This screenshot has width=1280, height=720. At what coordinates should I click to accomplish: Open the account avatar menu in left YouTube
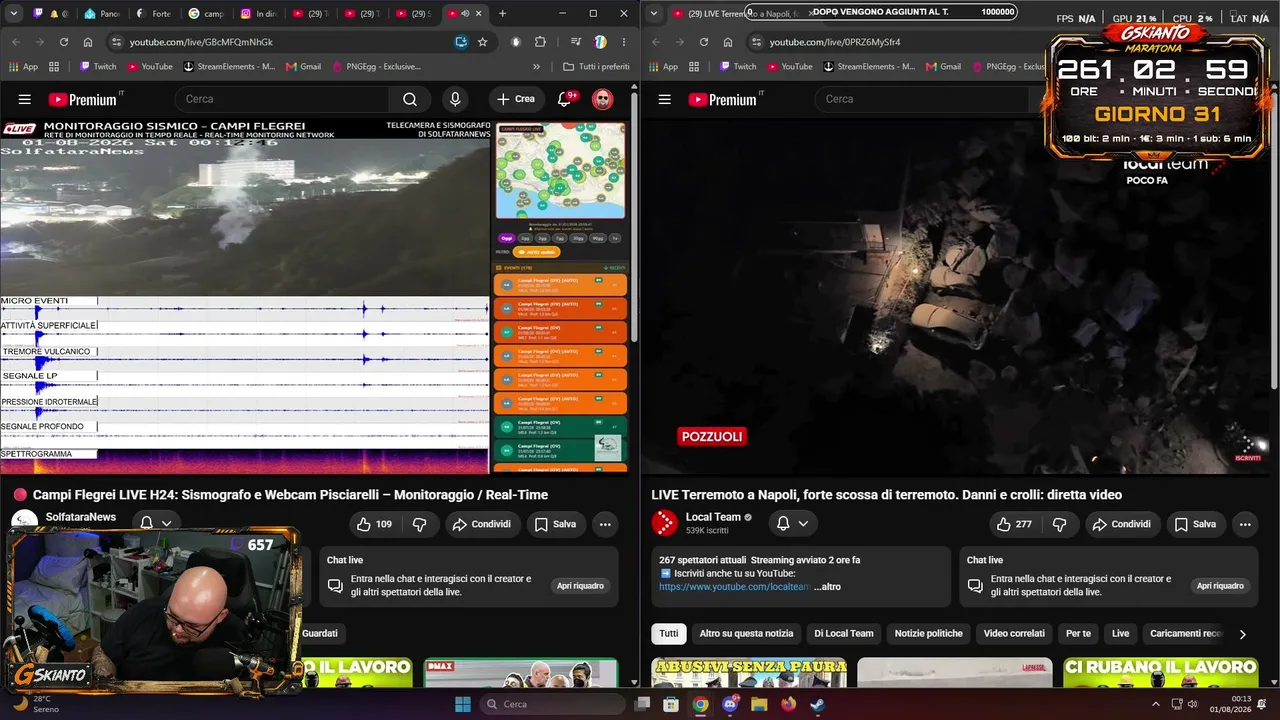pos(602,99)
